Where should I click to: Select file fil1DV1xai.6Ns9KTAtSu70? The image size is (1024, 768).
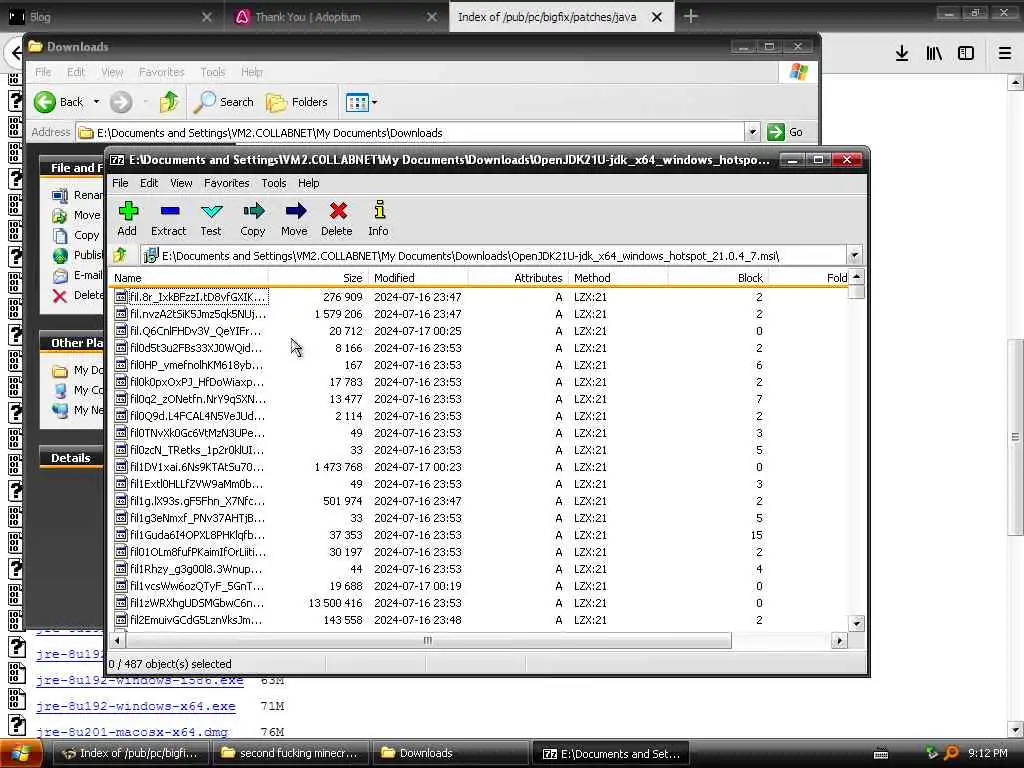point(189,467)
